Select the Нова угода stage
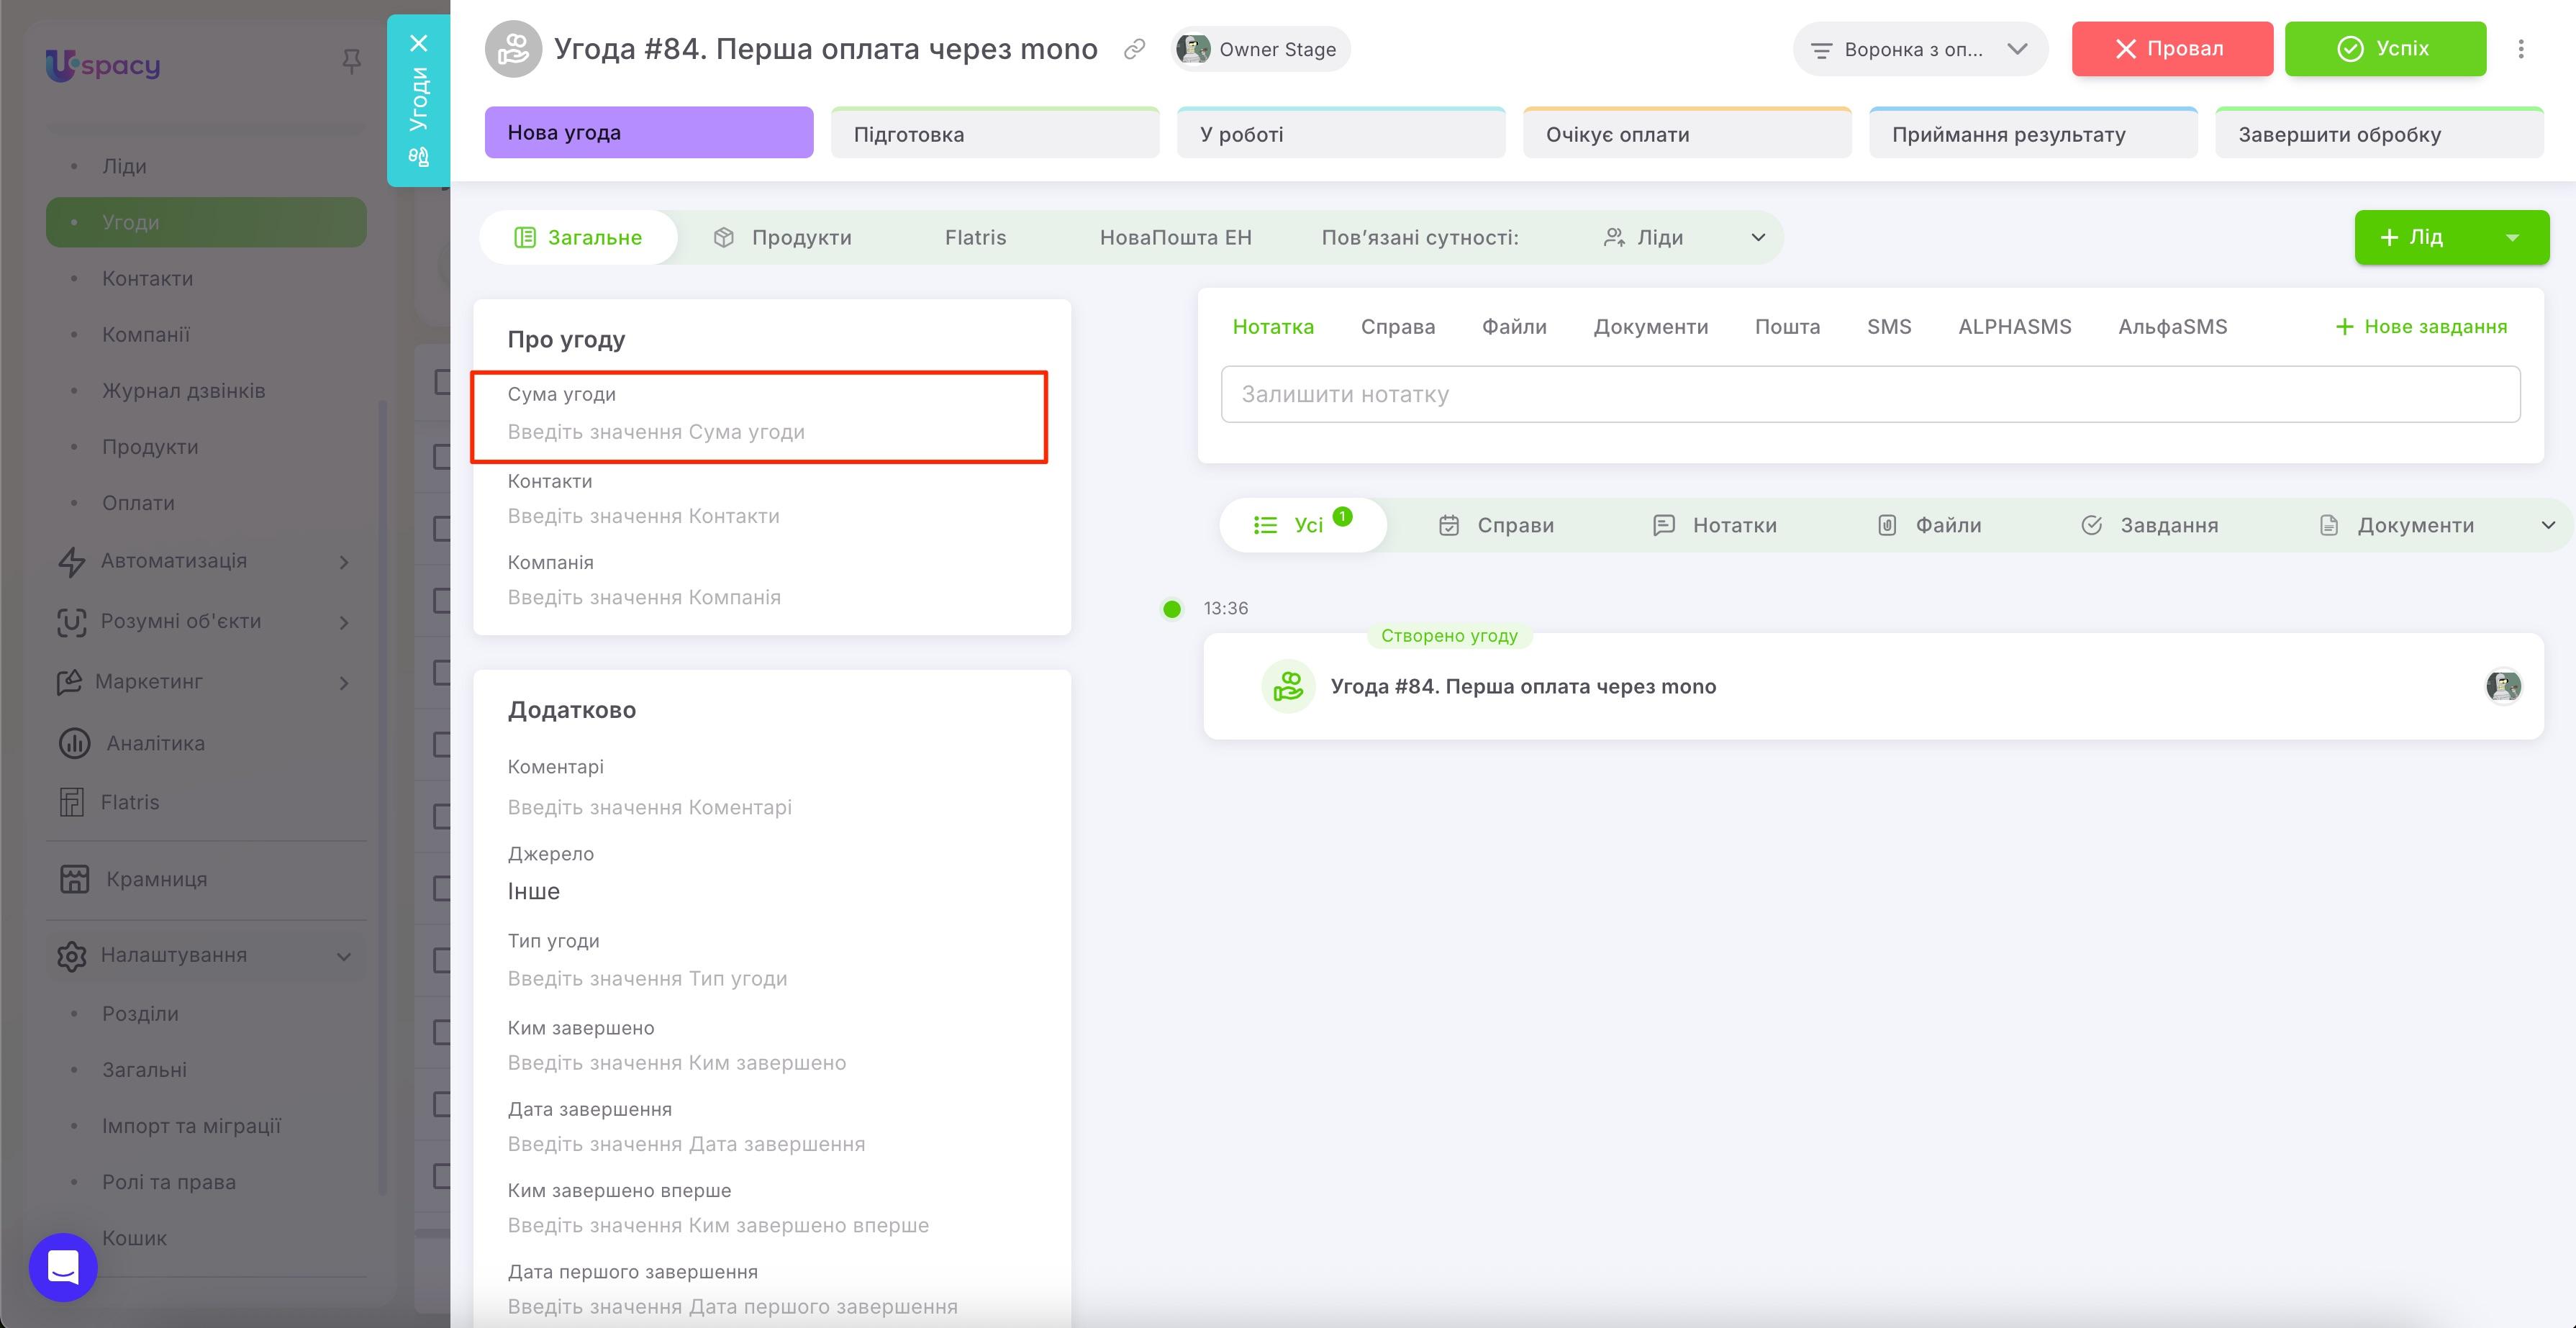This screenshot has width=2576, height=1328. pyautogui.click(x=649, y=133)
